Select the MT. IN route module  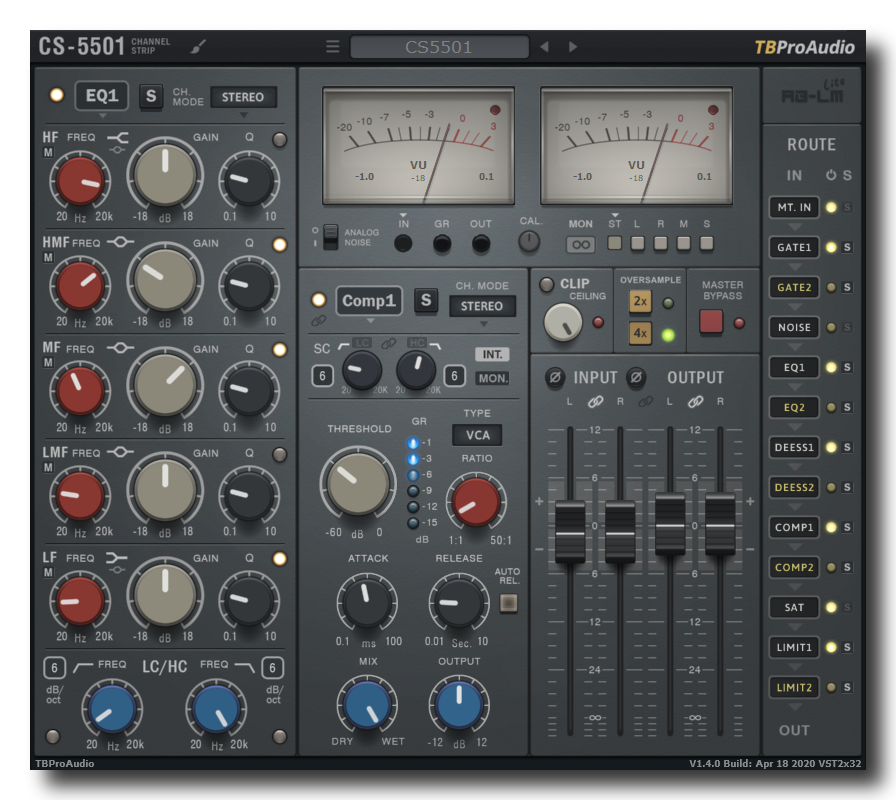794,207
